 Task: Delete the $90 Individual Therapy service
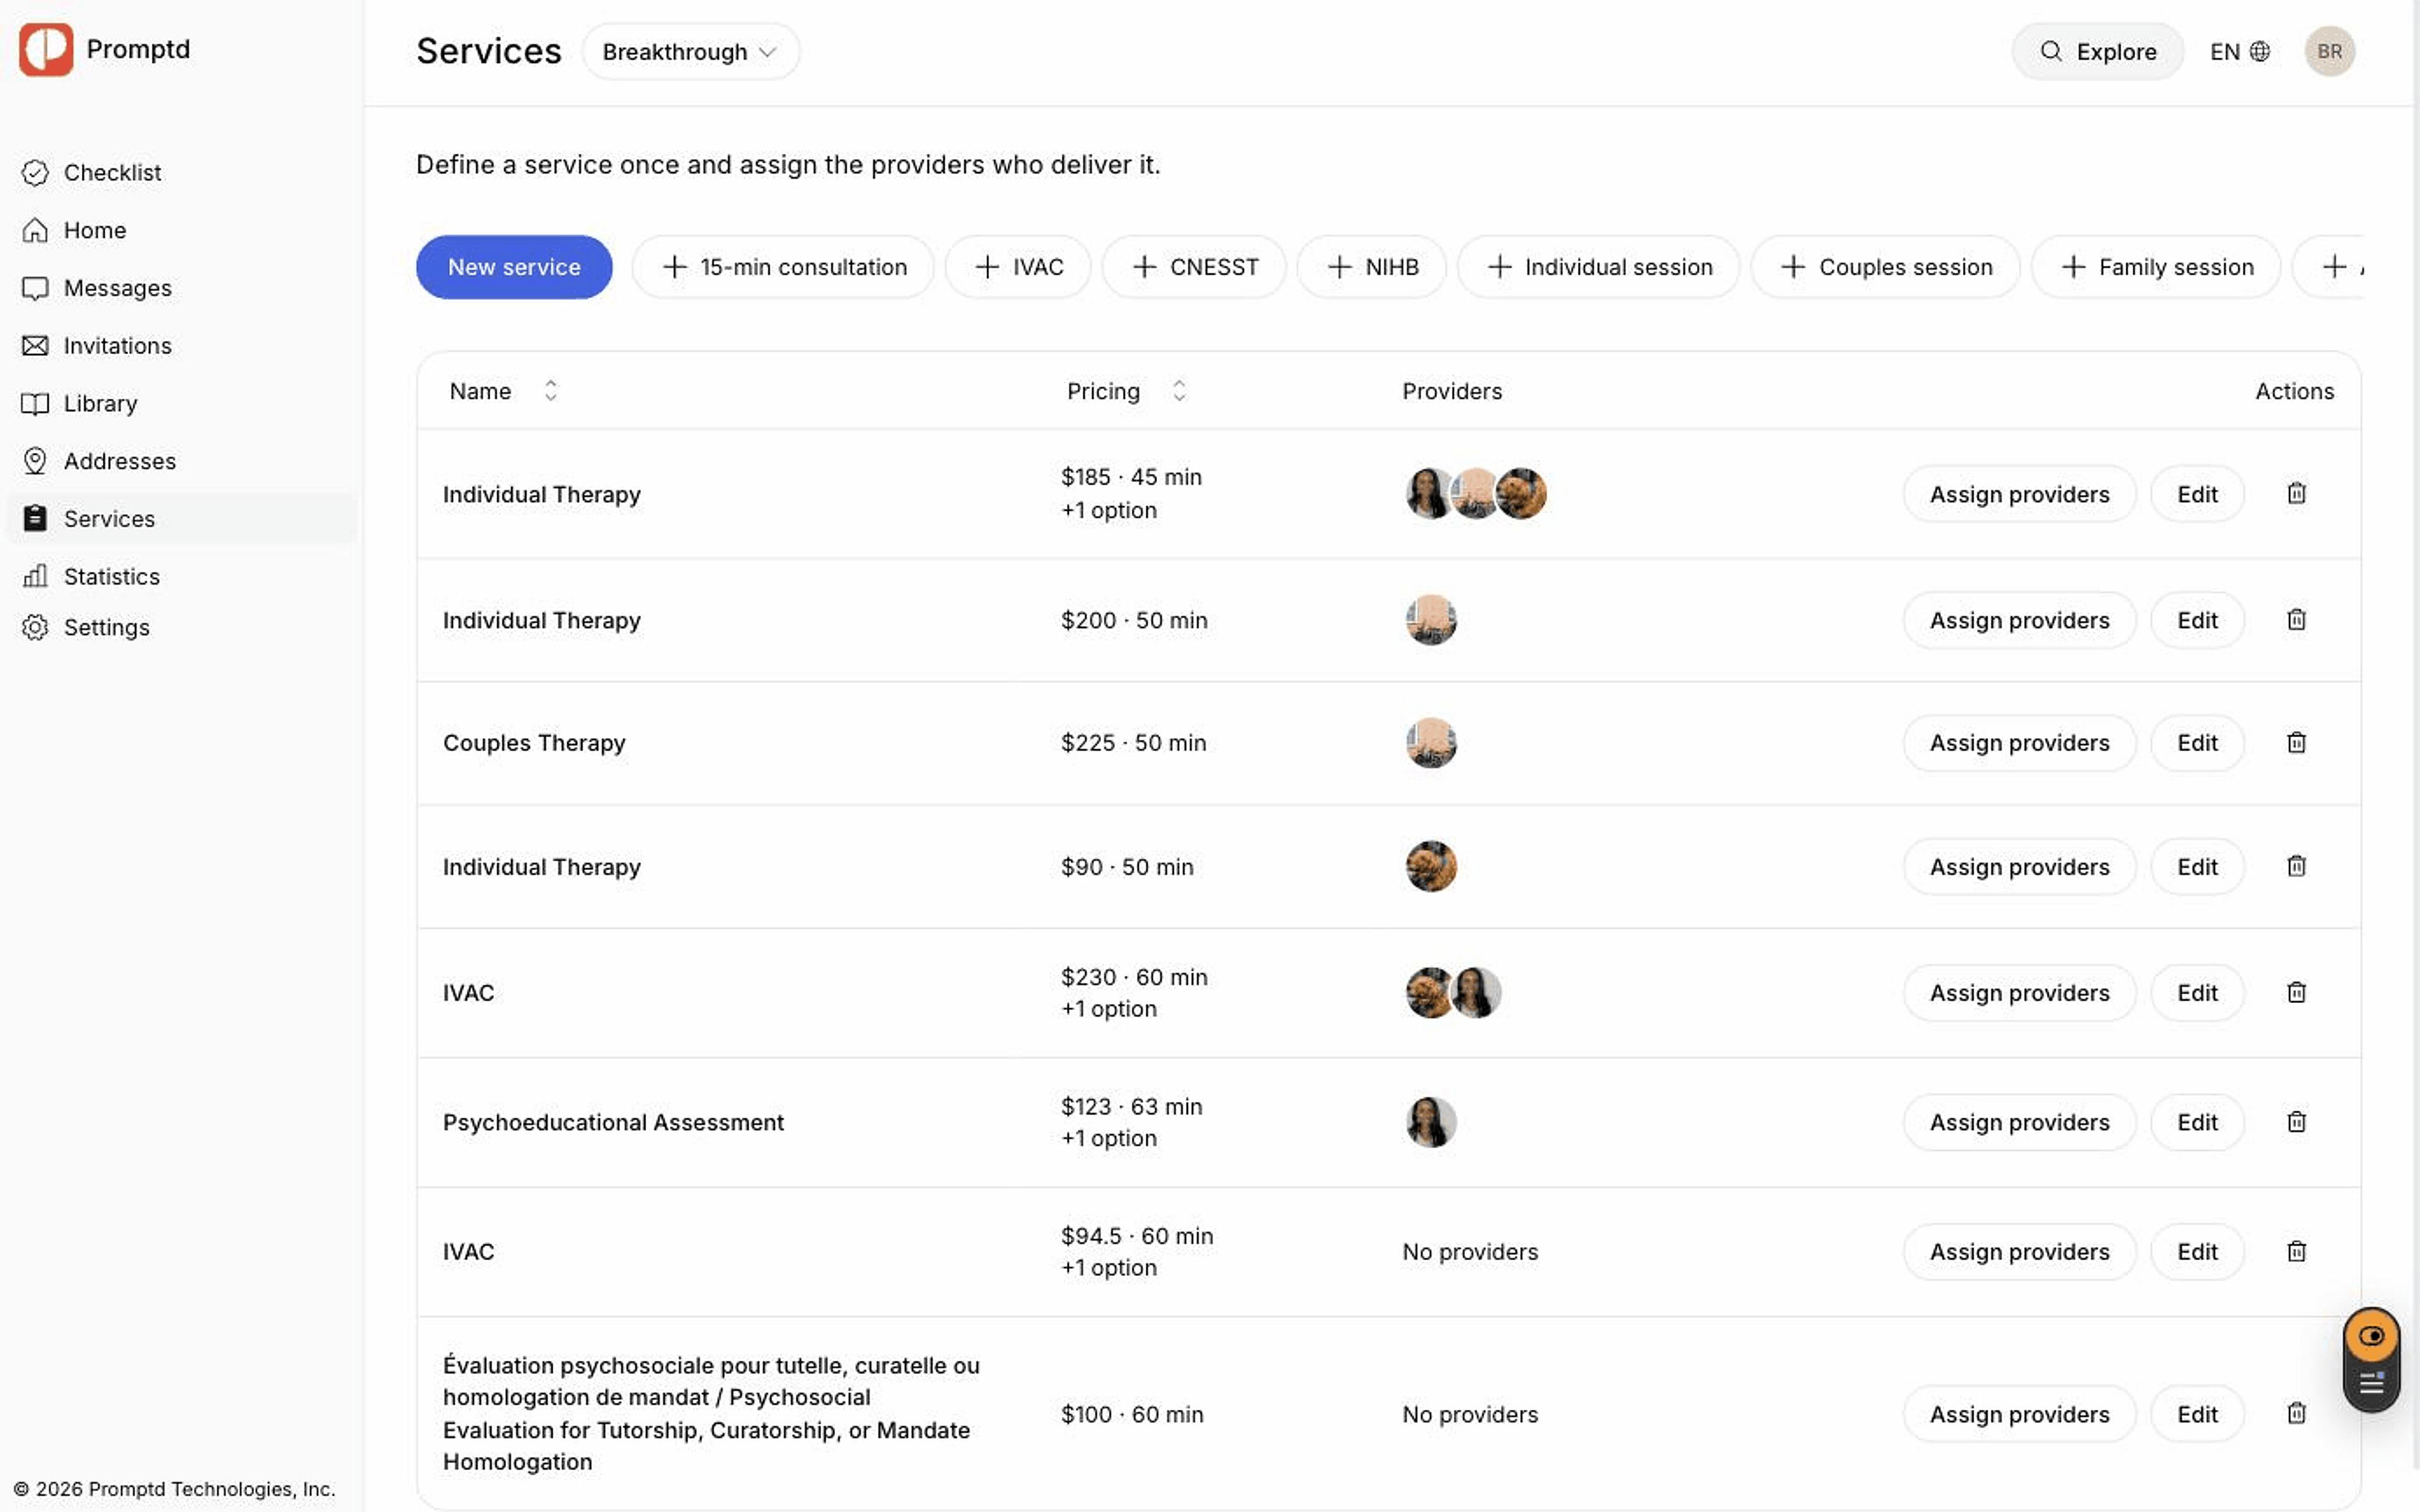coord(2296,866)
